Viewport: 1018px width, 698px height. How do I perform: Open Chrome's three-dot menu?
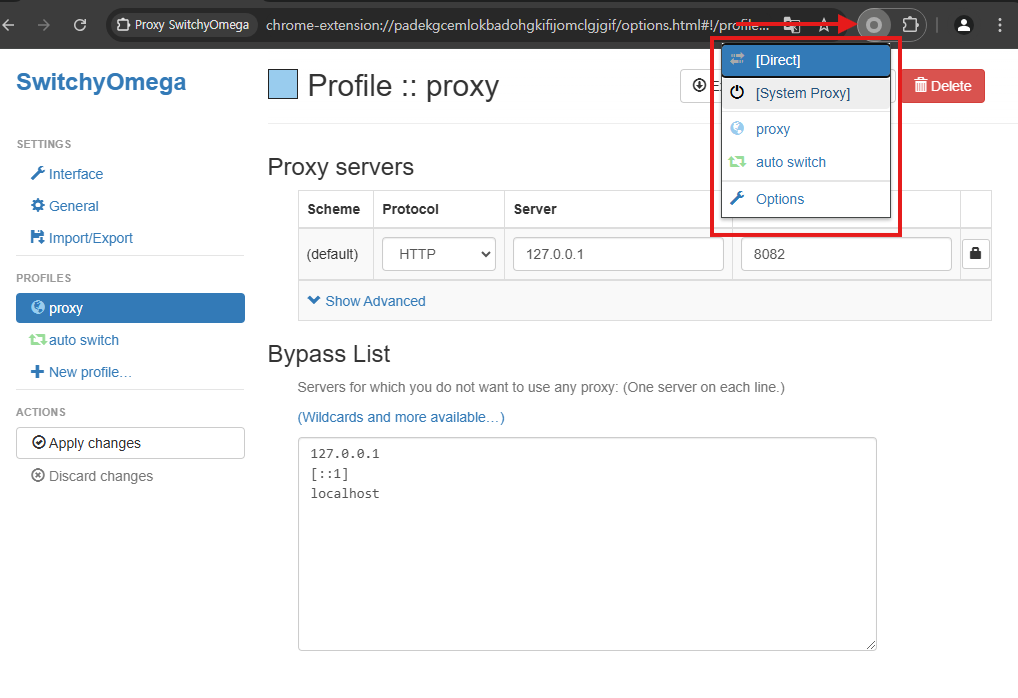1000,25
